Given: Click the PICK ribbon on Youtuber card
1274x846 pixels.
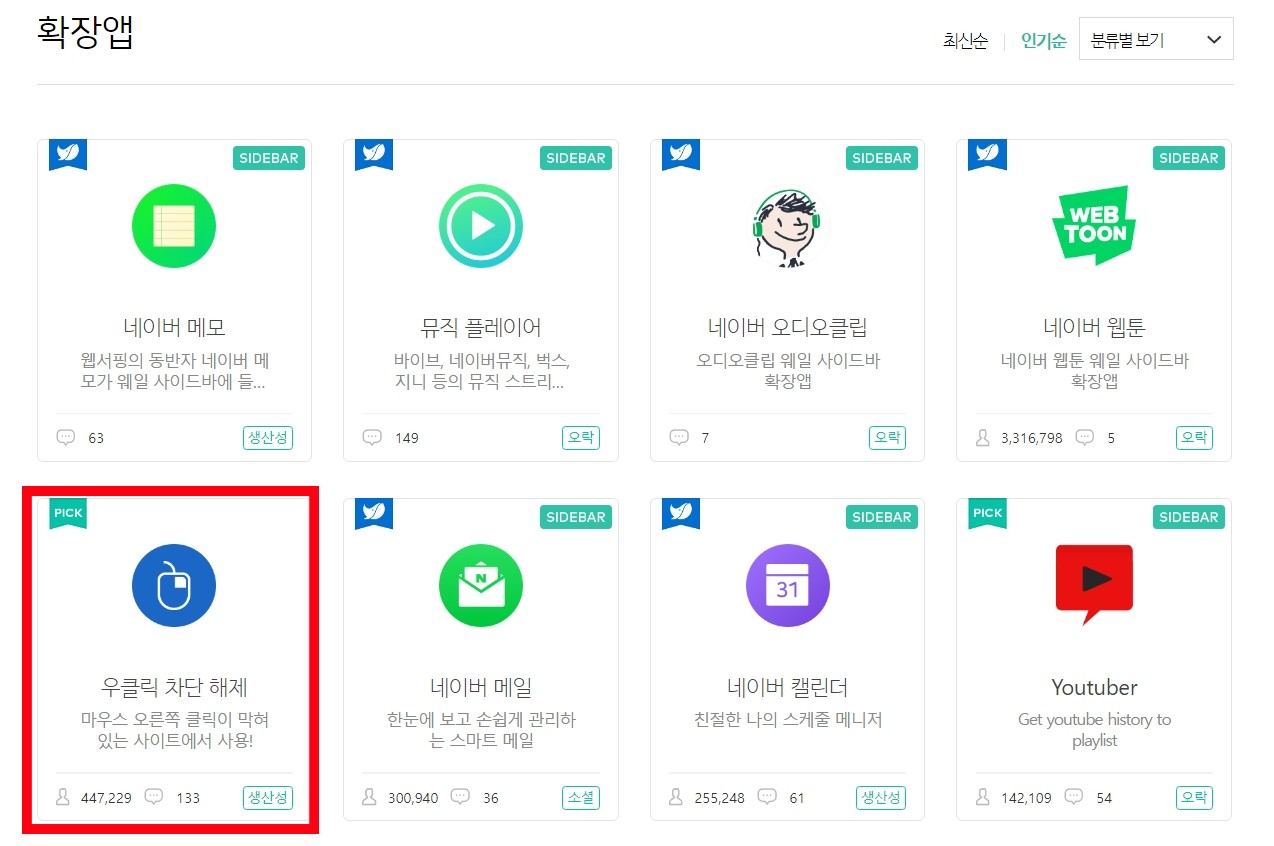Looking at the screenshot, I should pyautogui.click(x=987, y=514).
